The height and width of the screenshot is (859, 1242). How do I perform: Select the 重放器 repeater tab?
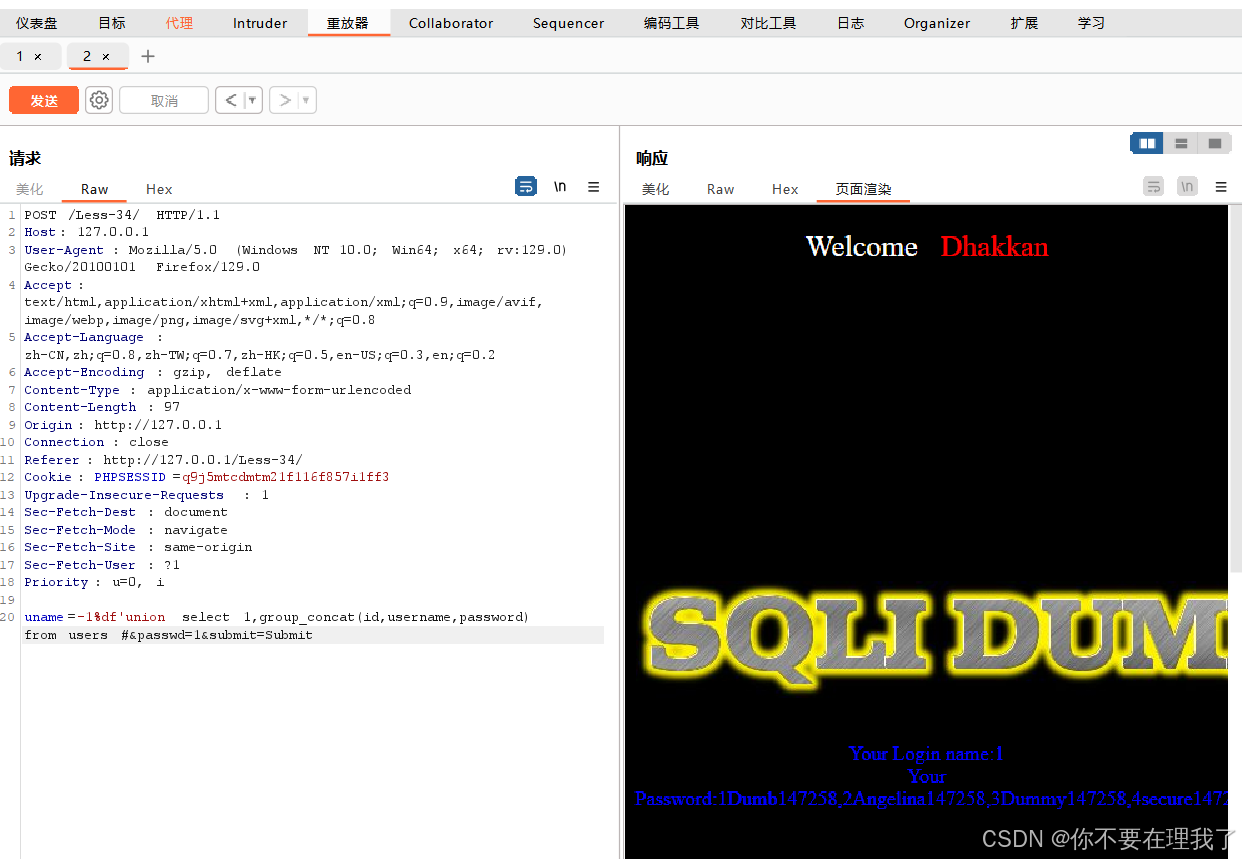coord(348,23)
